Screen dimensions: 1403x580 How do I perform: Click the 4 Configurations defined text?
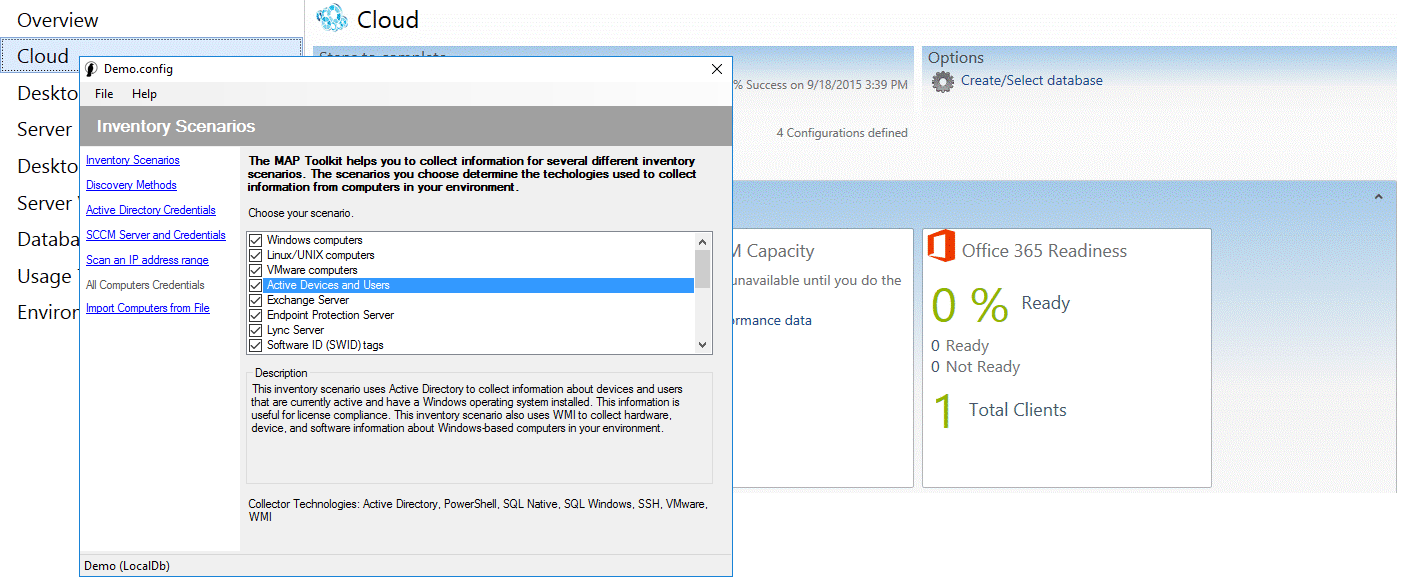point(842,133)
